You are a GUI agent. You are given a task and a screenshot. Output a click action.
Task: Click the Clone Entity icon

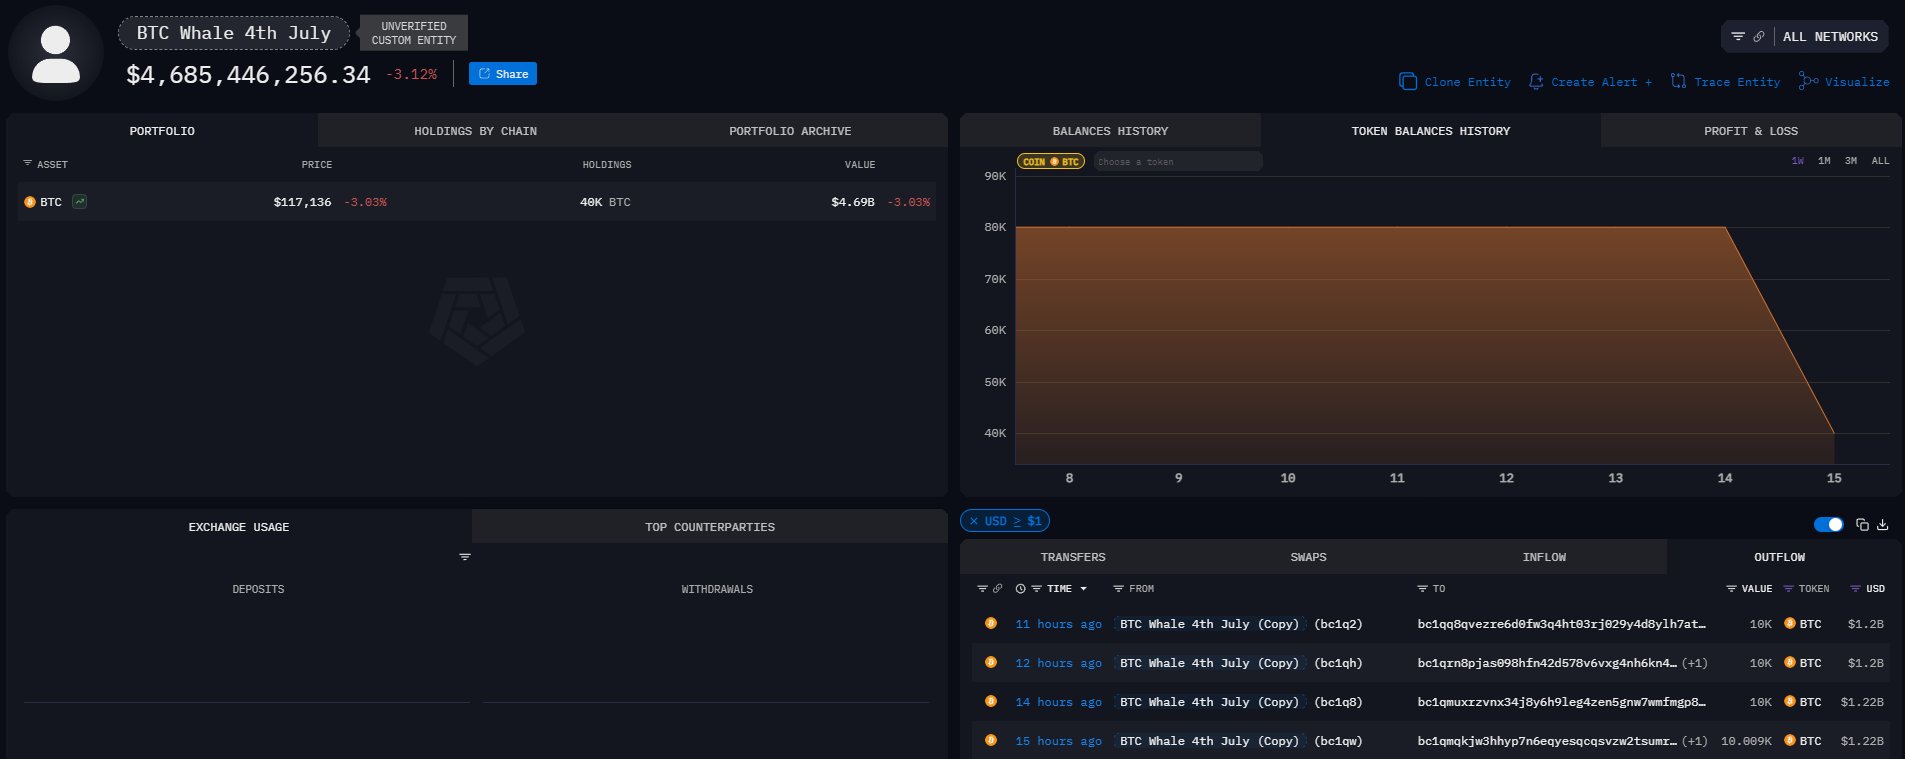[x=1408, y=82]
